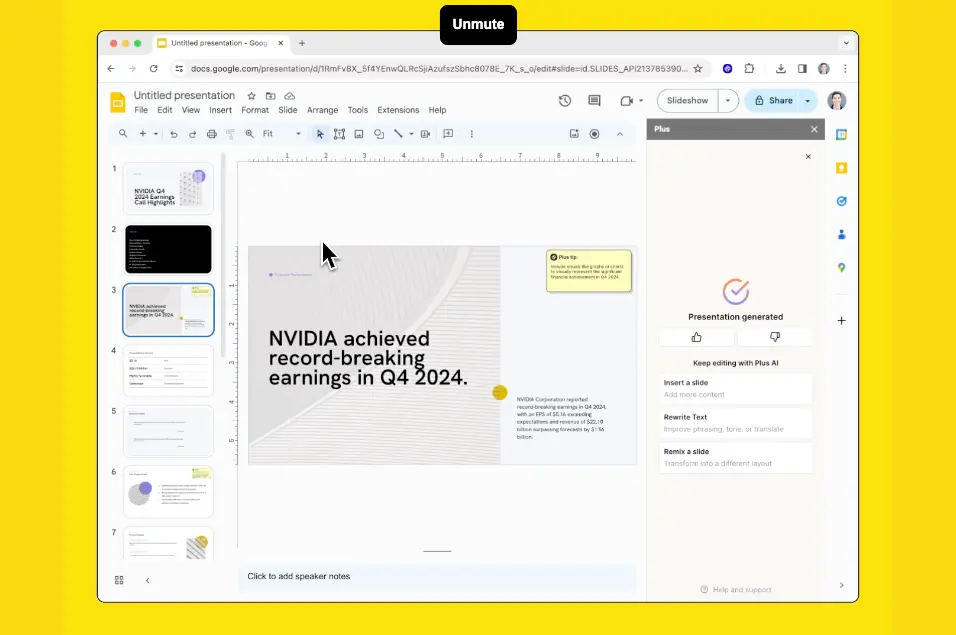The image size is (956, 635).
Task: Open the Extensions menu
Action: (x=398, y=110)
